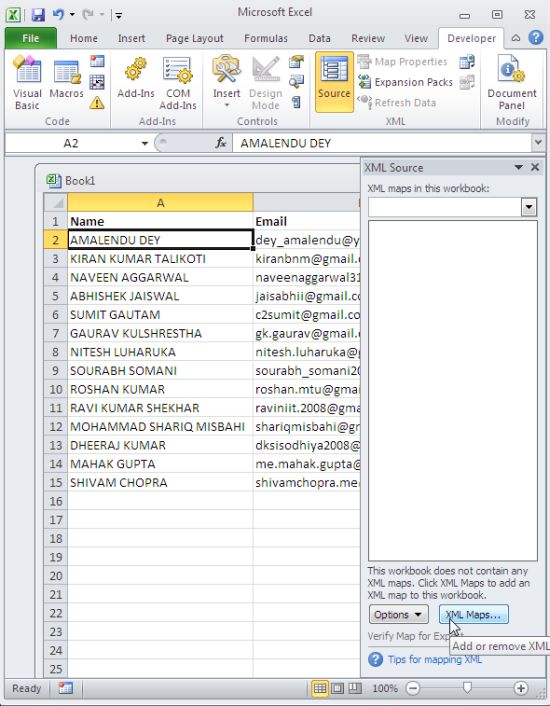Screen dimensions: 550x706
Task: Click the zoom in plus button
Action: [521, 688]
